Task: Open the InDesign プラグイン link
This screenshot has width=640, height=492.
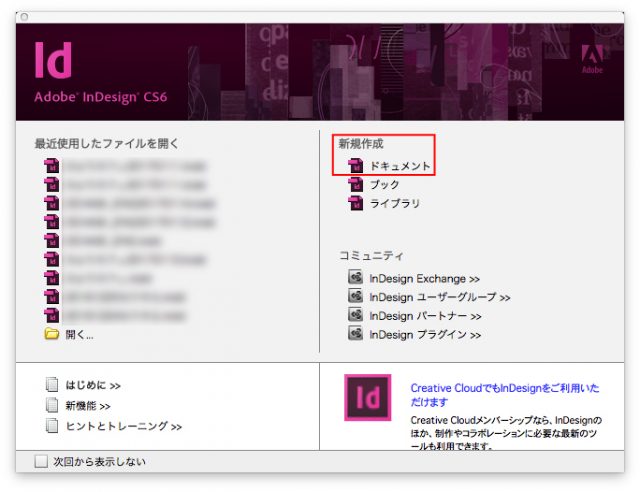Action: 425,334
